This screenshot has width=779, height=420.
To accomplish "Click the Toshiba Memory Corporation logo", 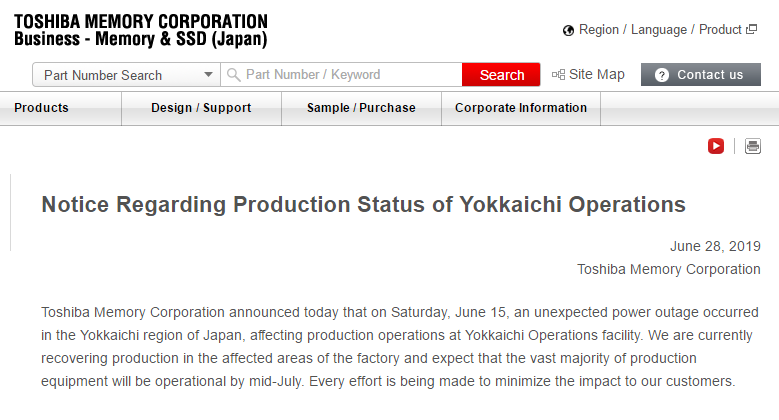I will click(x=141, y=21).
